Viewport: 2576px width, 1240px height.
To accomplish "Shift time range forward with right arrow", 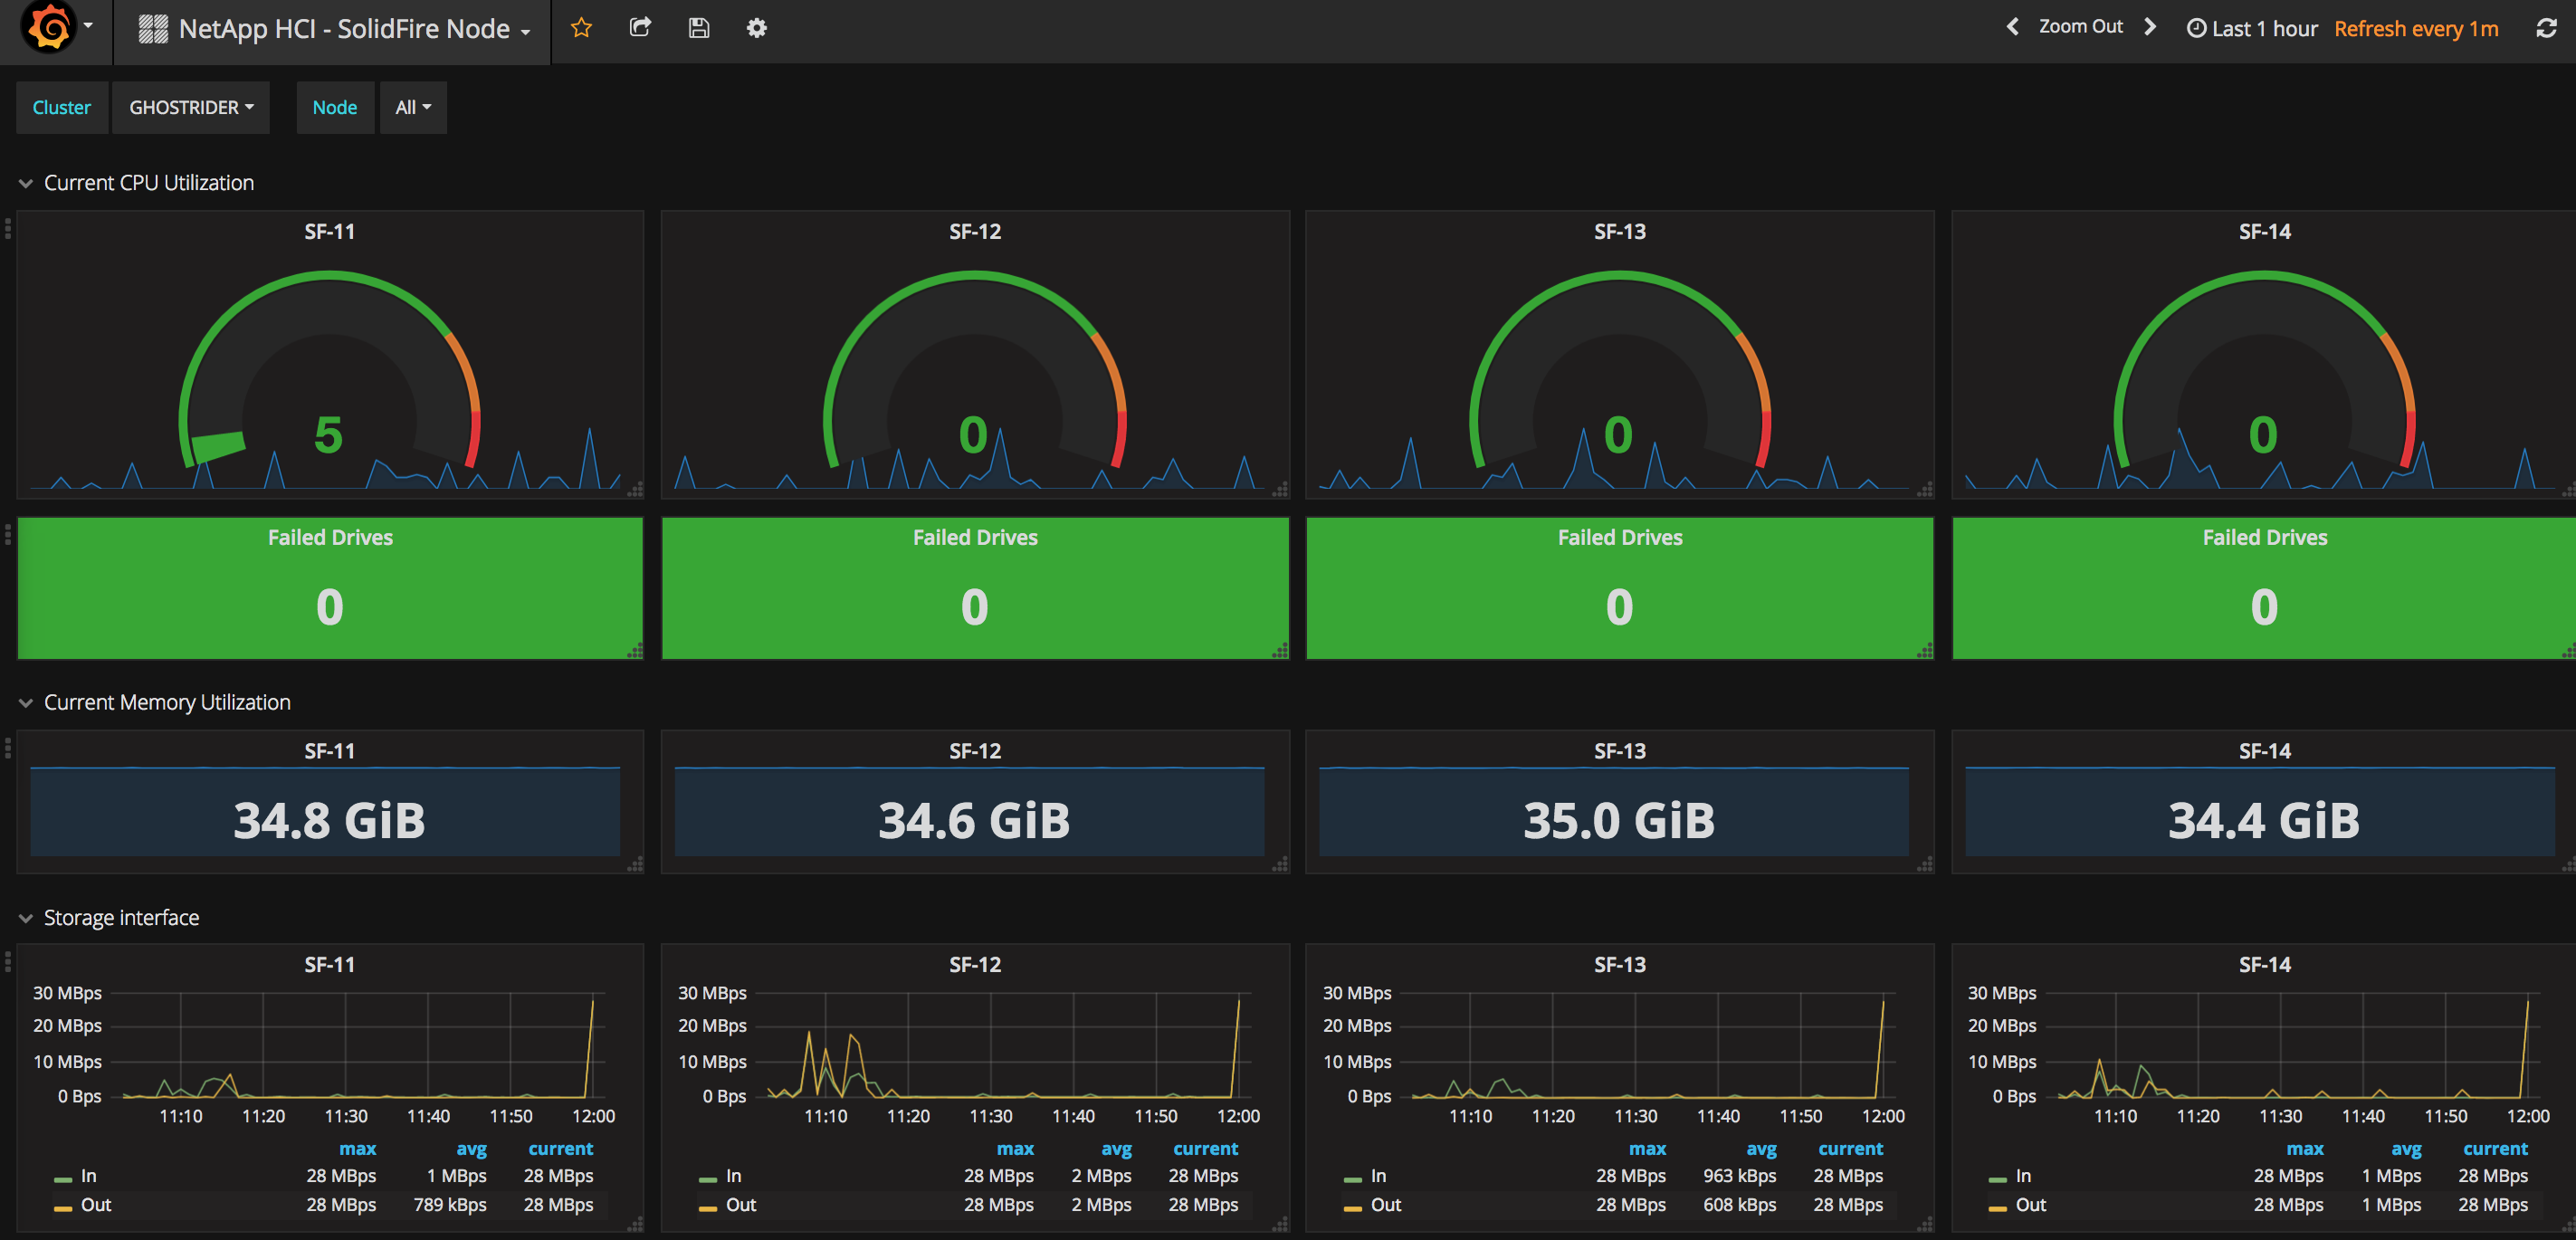I will point(2150,27).
